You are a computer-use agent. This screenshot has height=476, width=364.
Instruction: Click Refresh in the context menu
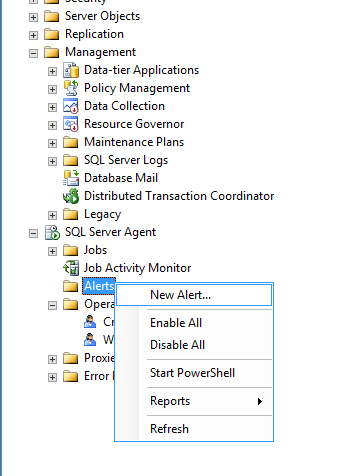click(194, 429)
